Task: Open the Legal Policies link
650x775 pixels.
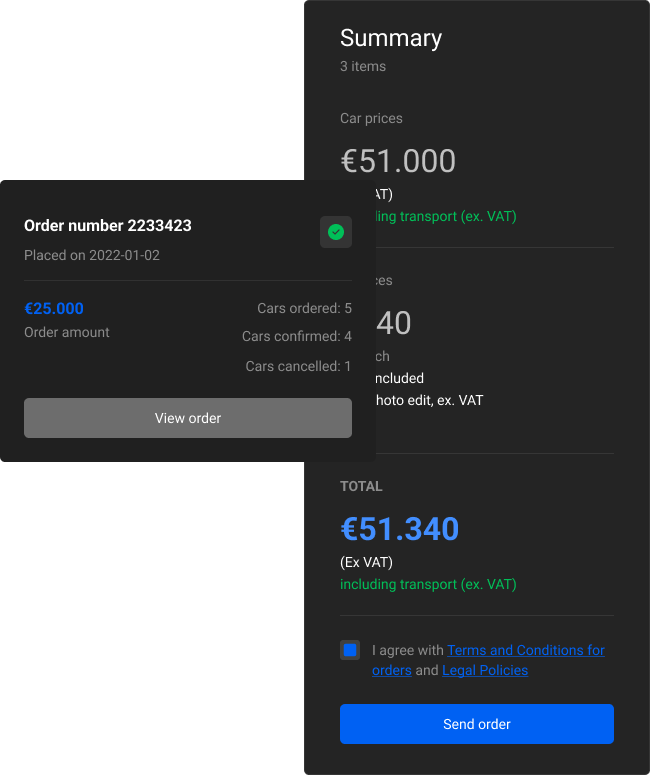Action: (485, 670)
